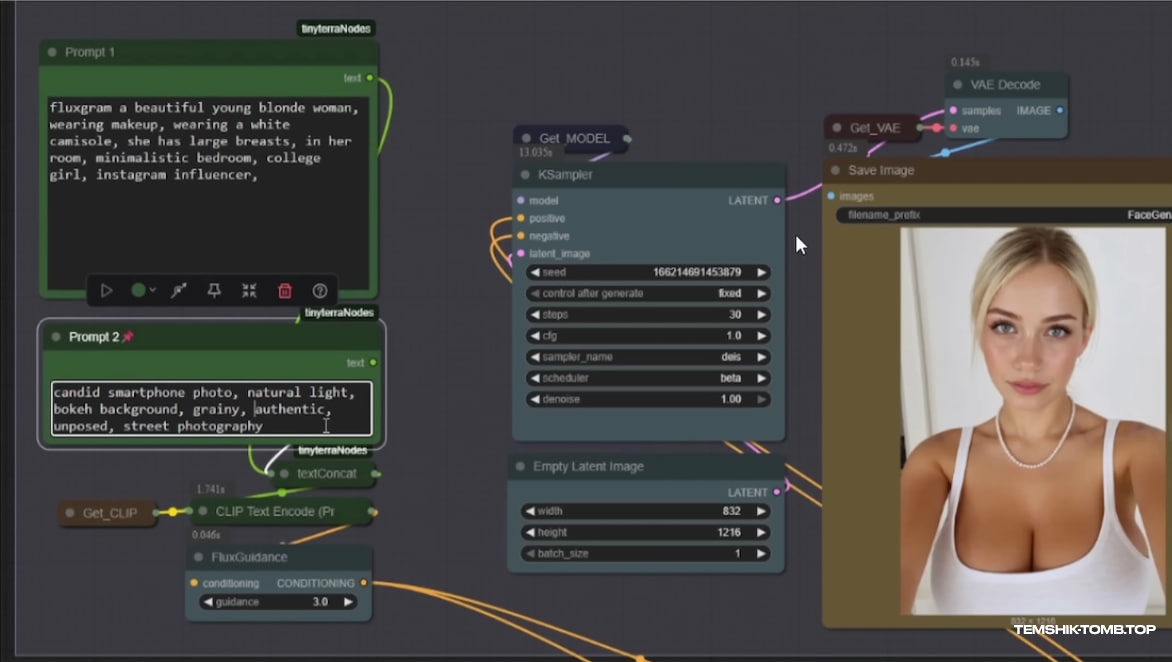Screen dimensions: 1172x662
Task: Increase FluxGuidance guidance with the right arrow
Action: (348, 602)
